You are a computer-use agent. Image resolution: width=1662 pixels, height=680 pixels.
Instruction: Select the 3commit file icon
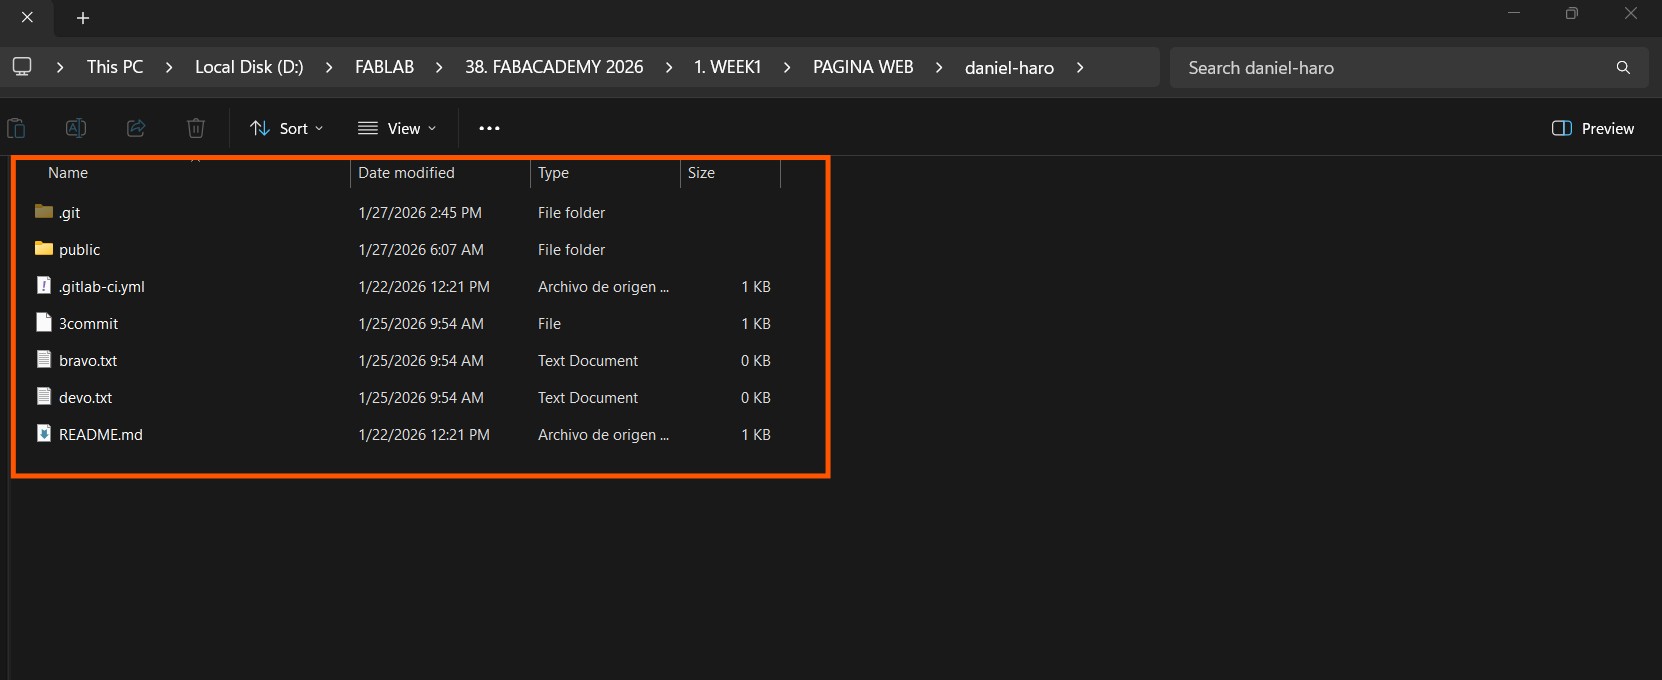[x=44, y=322]
